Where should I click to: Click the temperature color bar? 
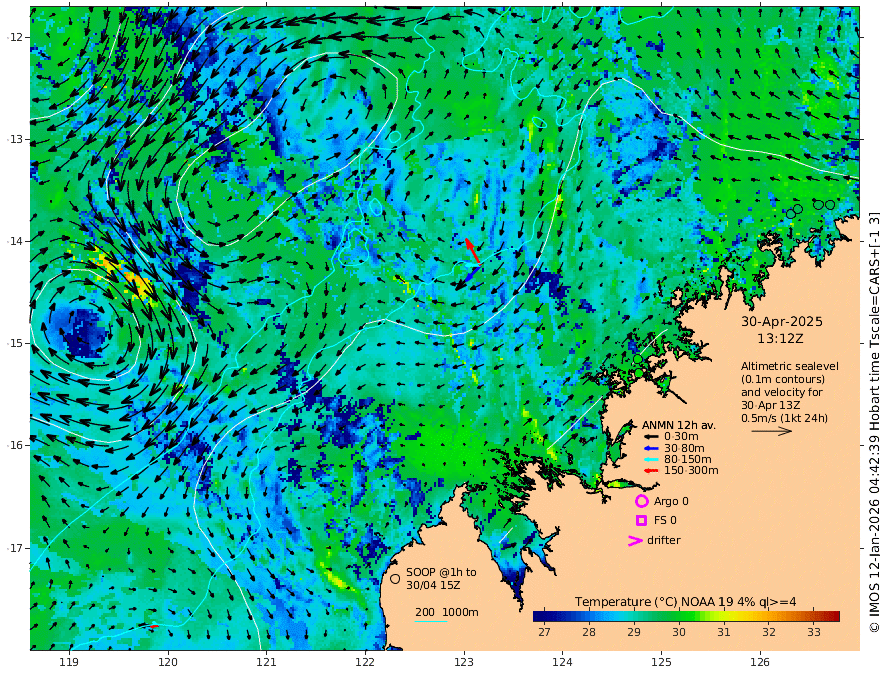[x=686, y=617]
